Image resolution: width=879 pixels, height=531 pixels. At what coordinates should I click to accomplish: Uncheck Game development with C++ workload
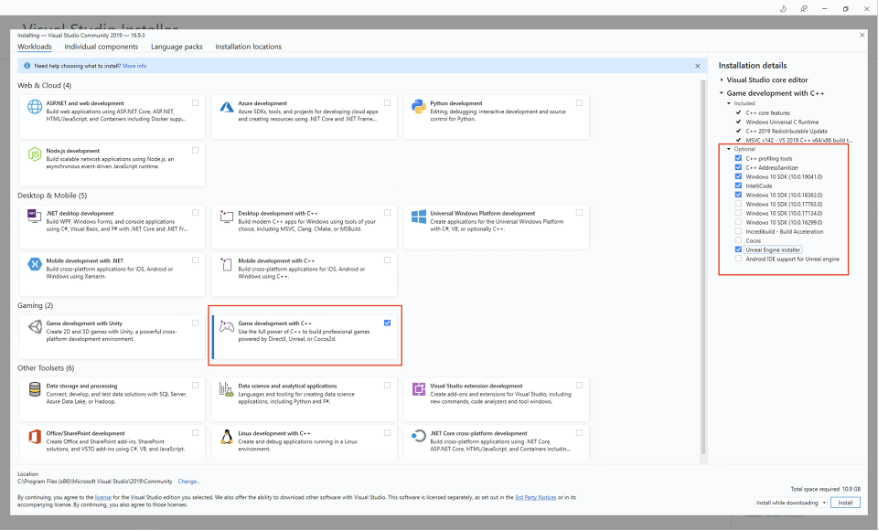(x=387, y=323)
